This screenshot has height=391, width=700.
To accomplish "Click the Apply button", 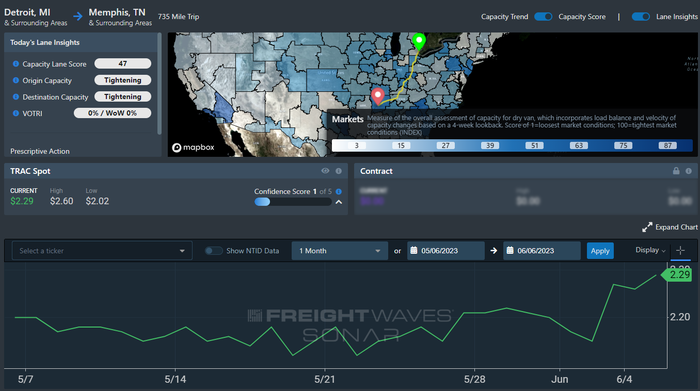I will point(600,251).
